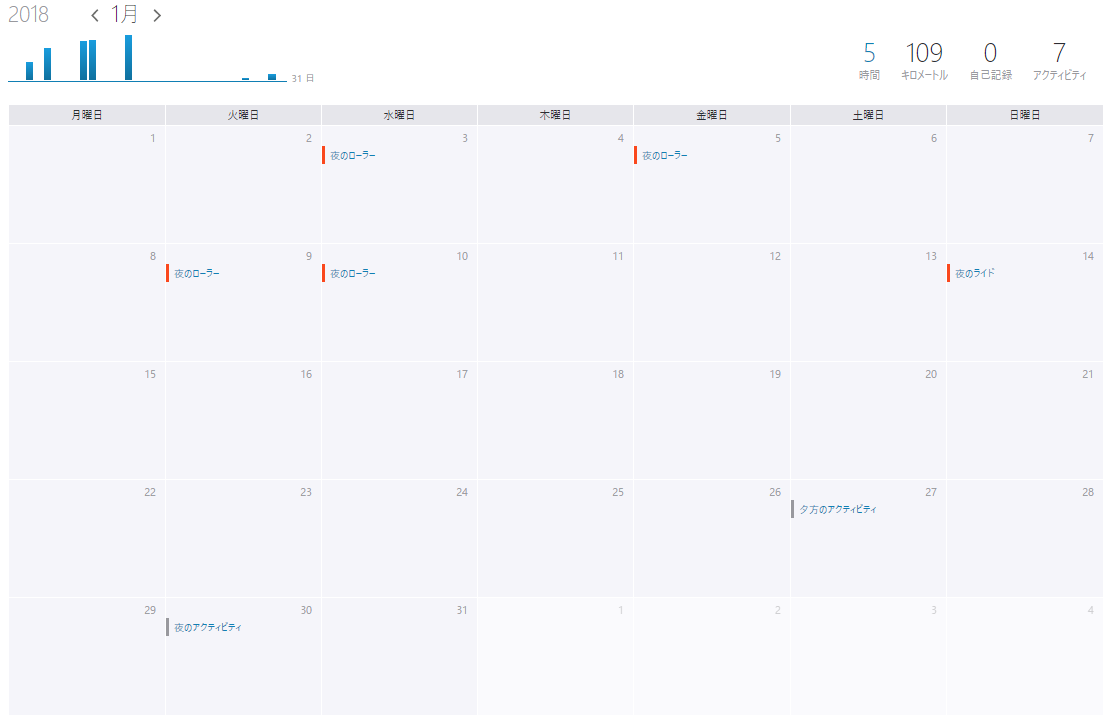1113x715 pixels.
Task: Click the 0 自己記録 stat
Action: pos(991,60)
